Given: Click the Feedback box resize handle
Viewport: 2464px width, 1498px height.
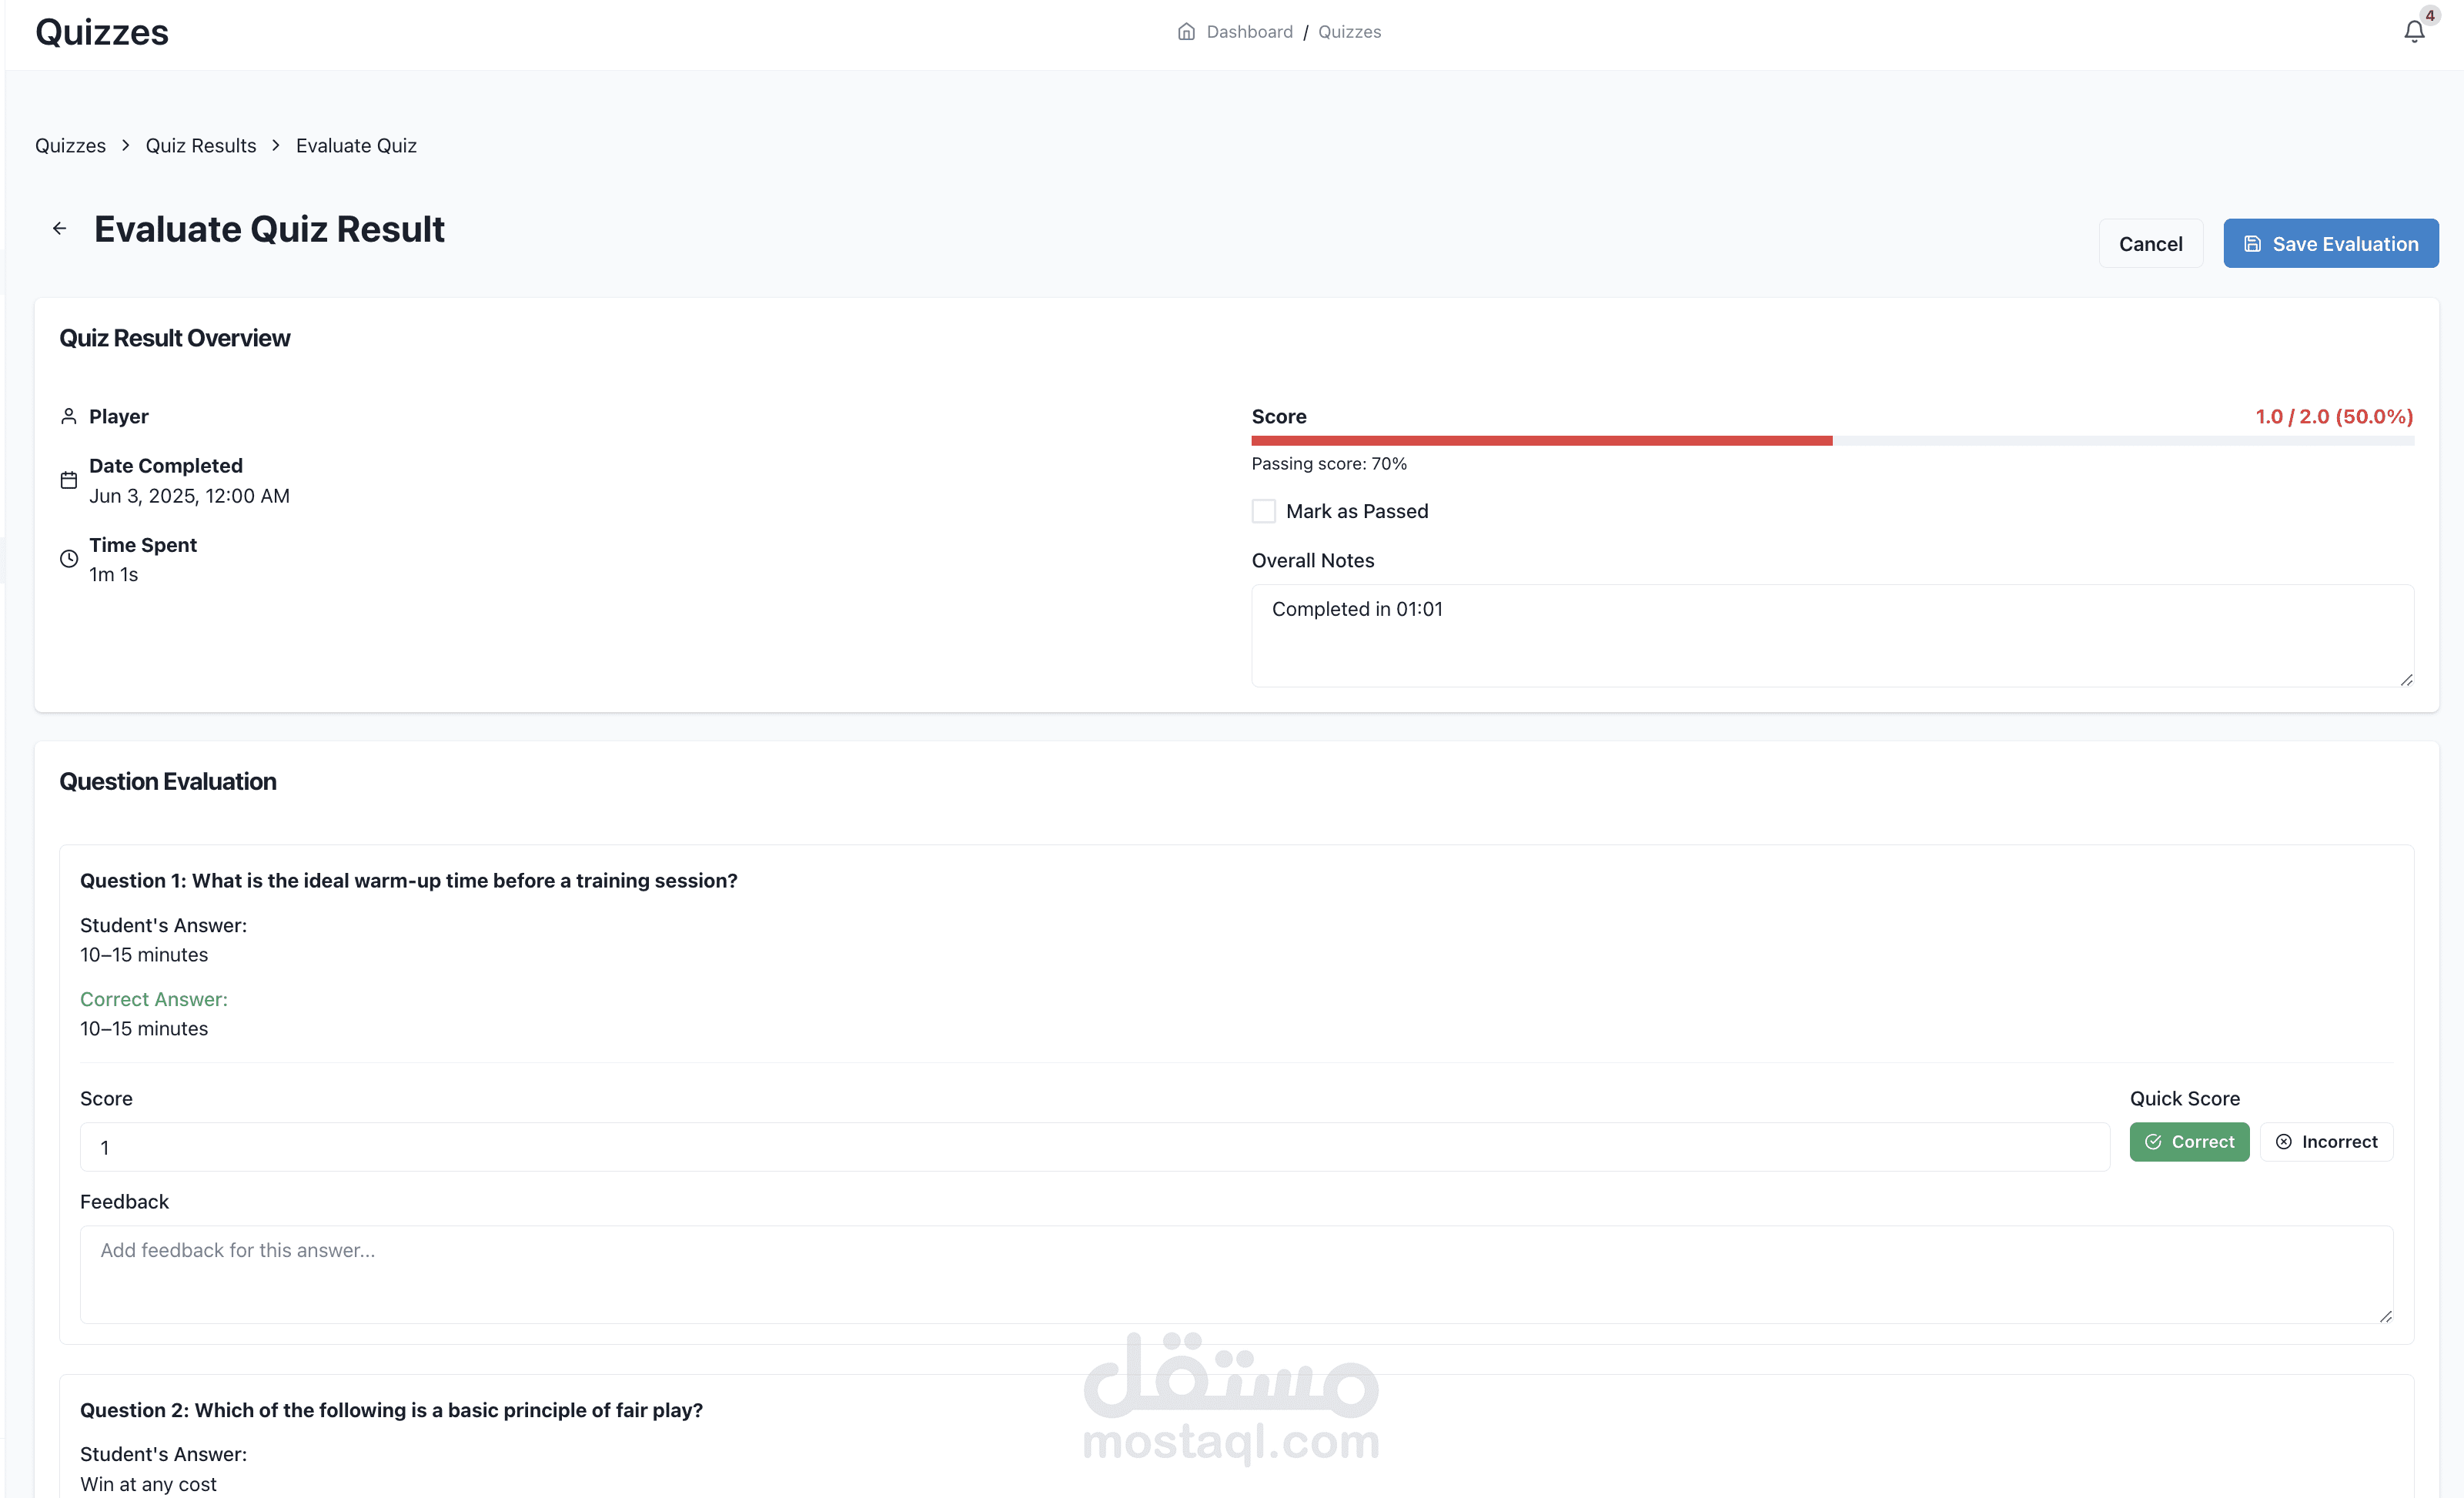Looking at the screenshot, I should (2385, 1317).
